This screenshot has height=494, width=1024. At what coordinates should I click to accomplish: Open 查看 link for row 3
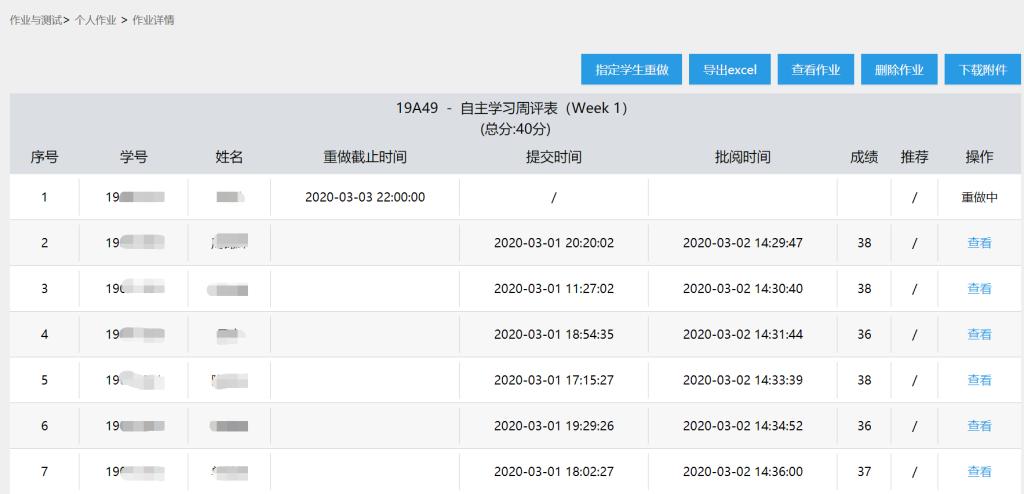(x=979, y=289)
